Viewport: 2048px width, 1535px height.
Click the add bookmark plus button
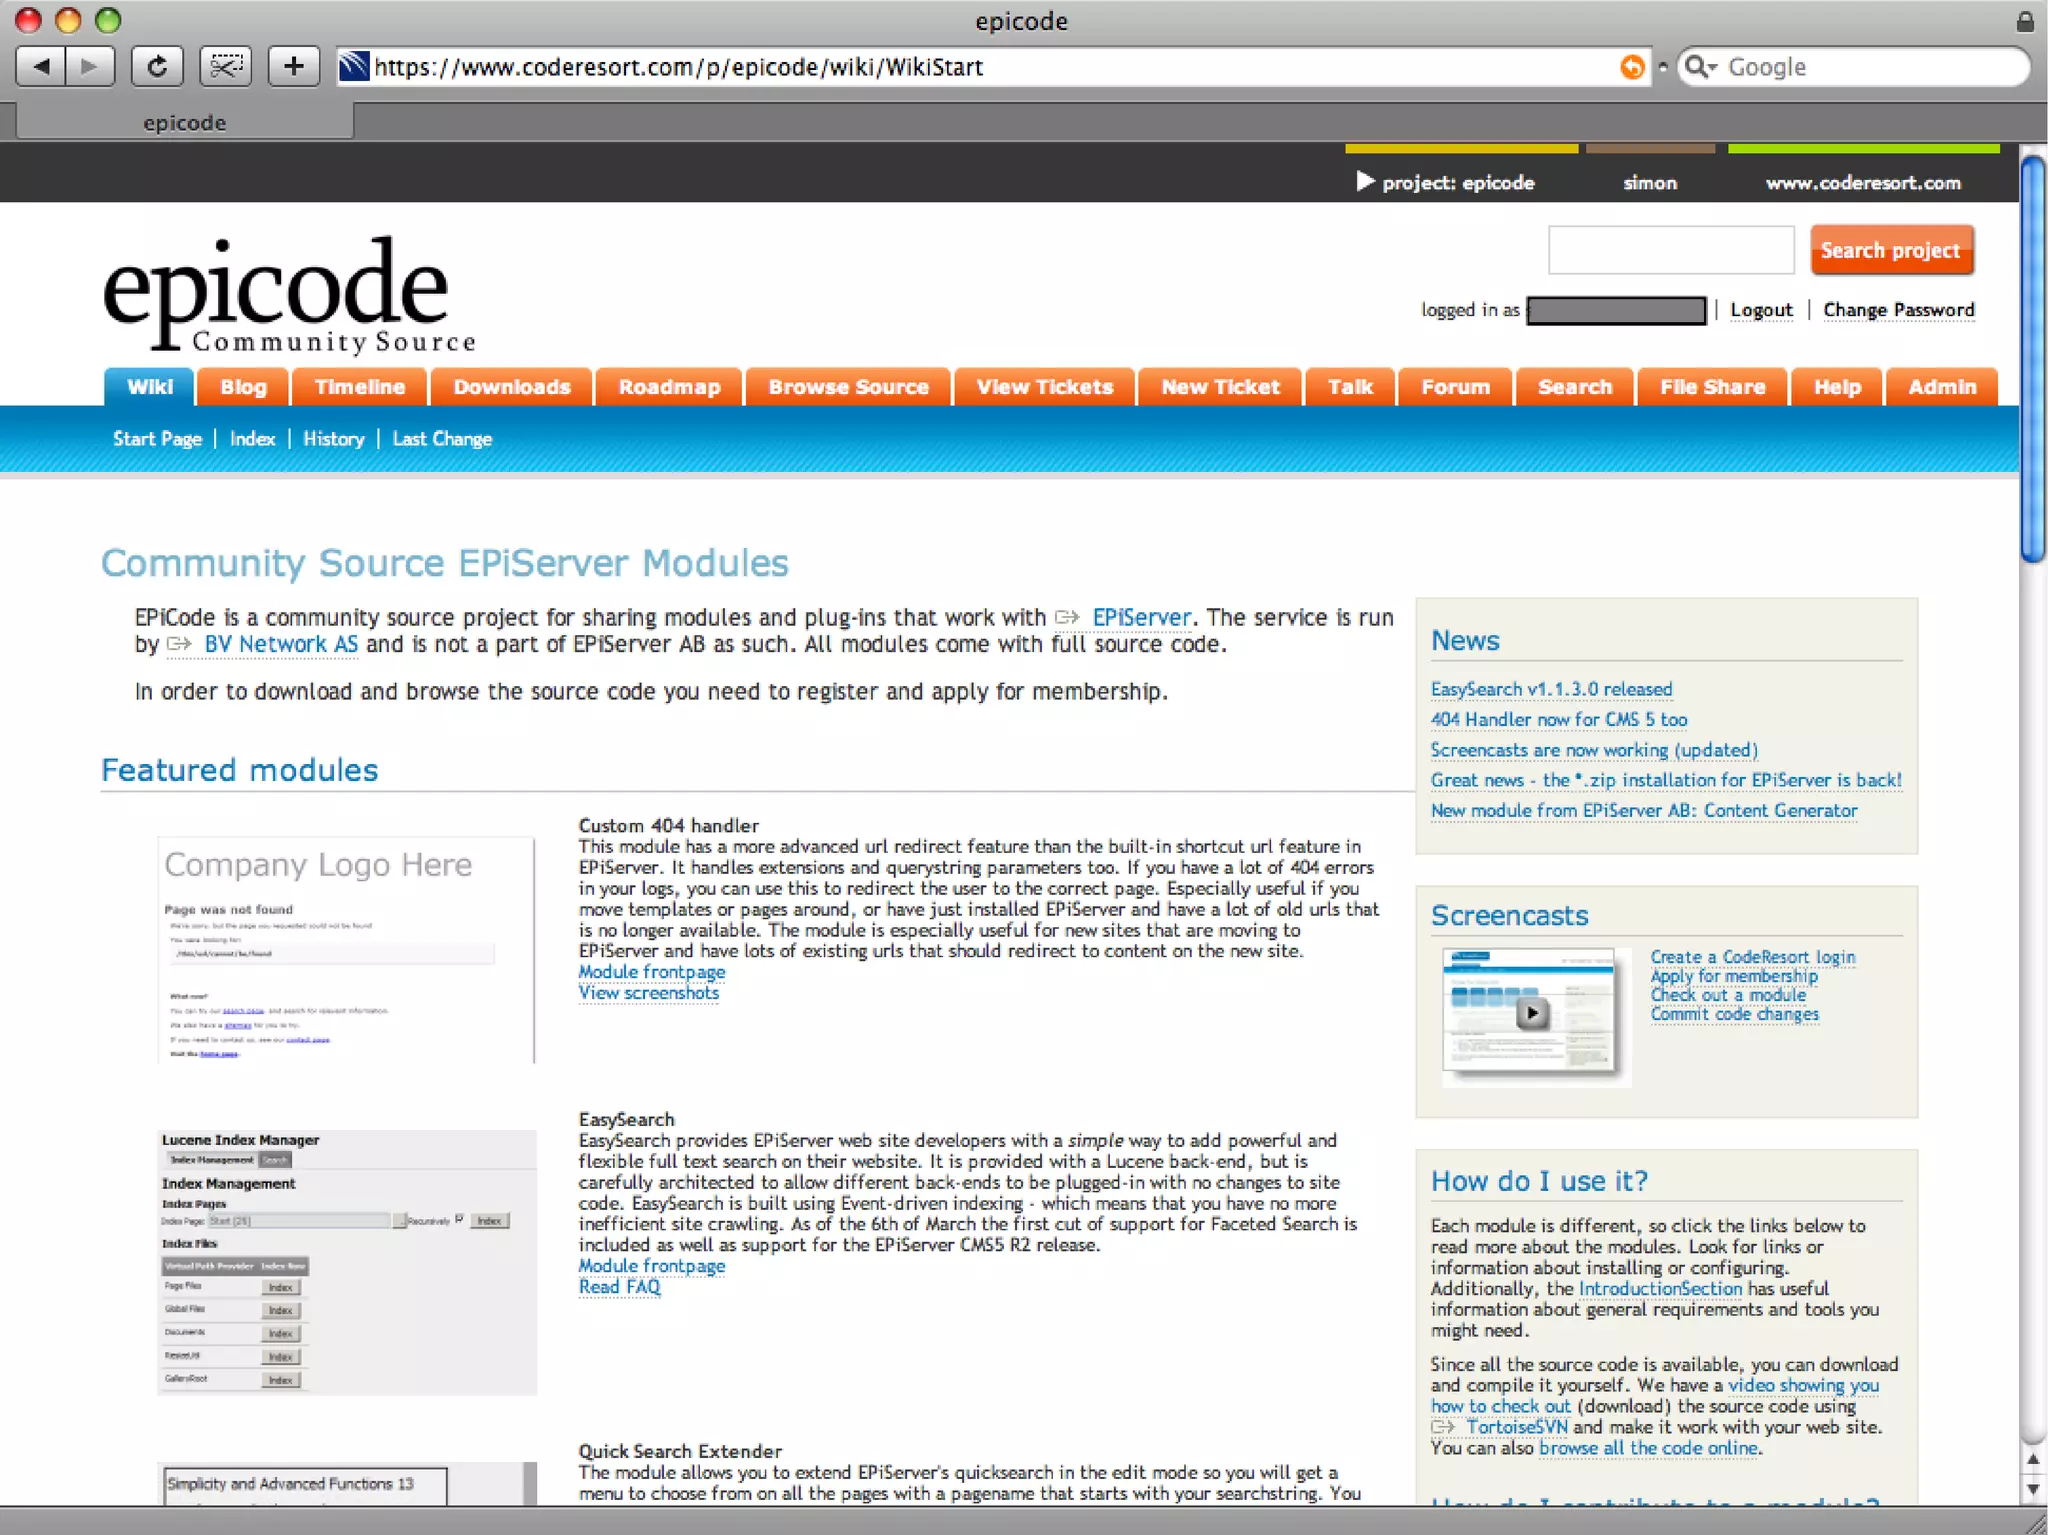pos(293,67)
